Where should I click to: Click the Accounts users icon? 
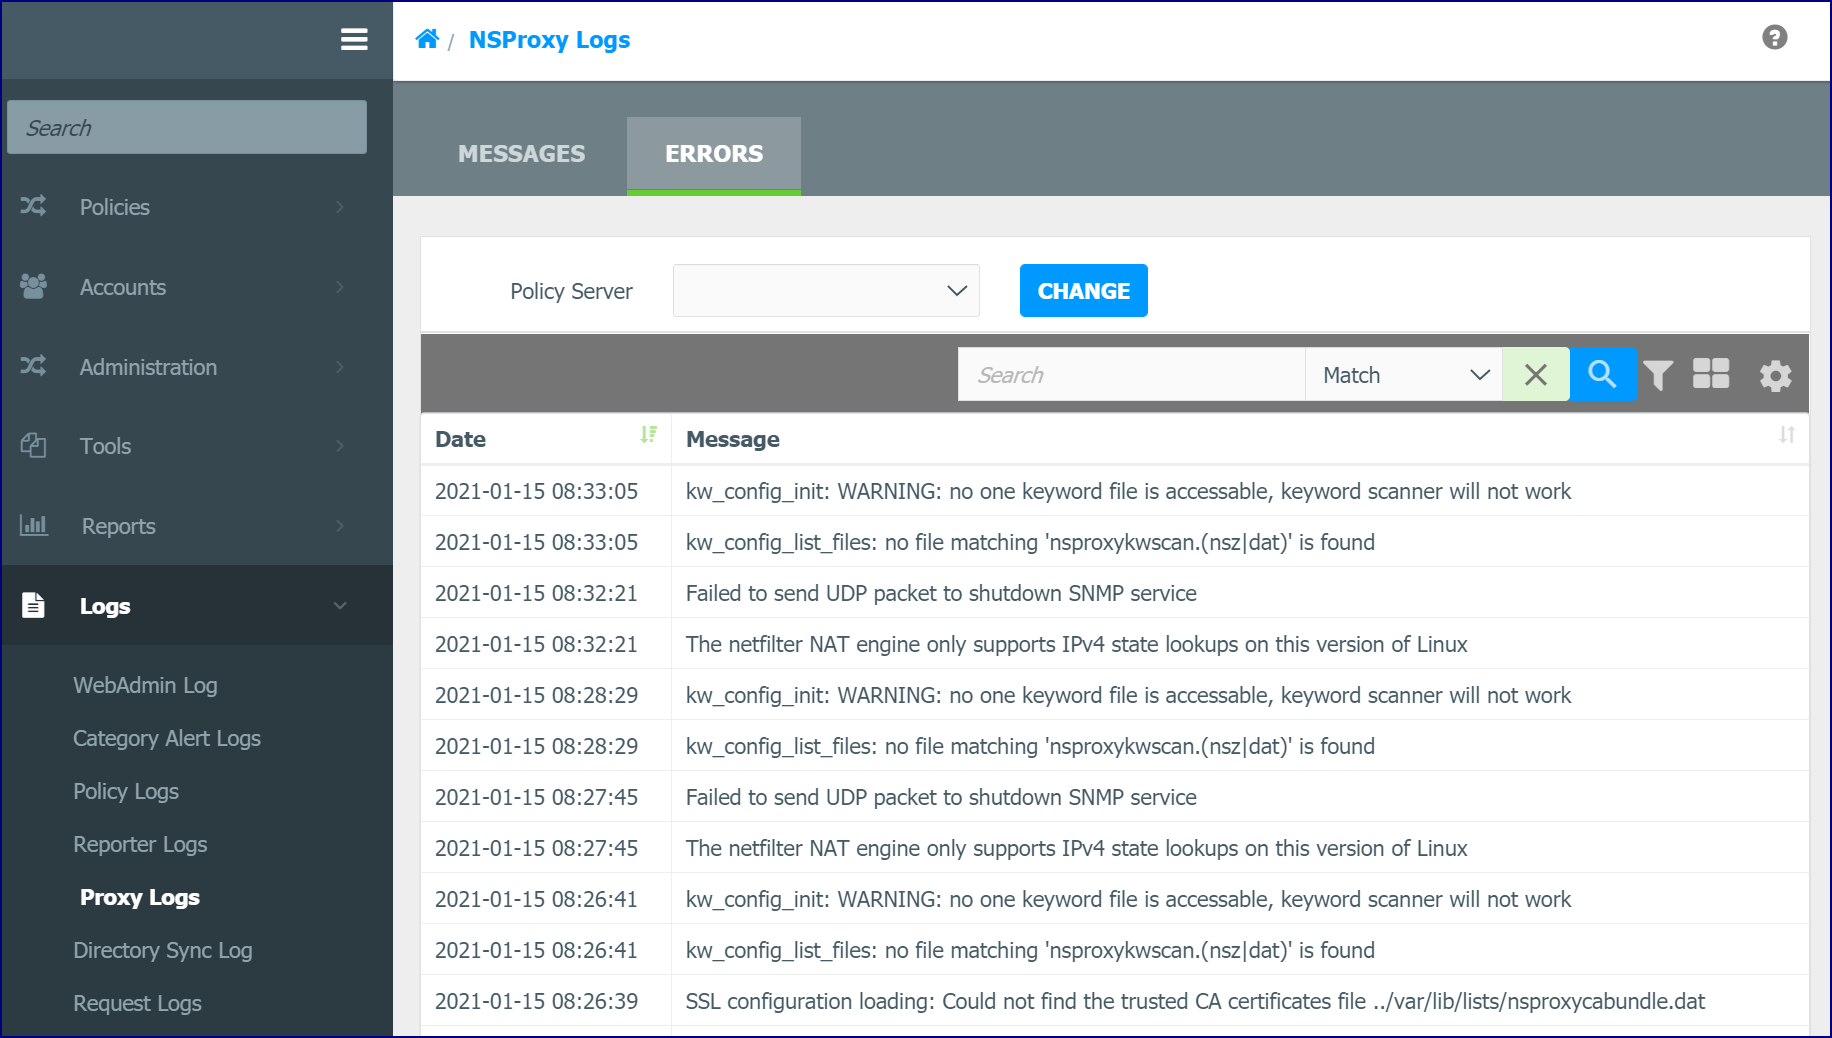point(33,286)
